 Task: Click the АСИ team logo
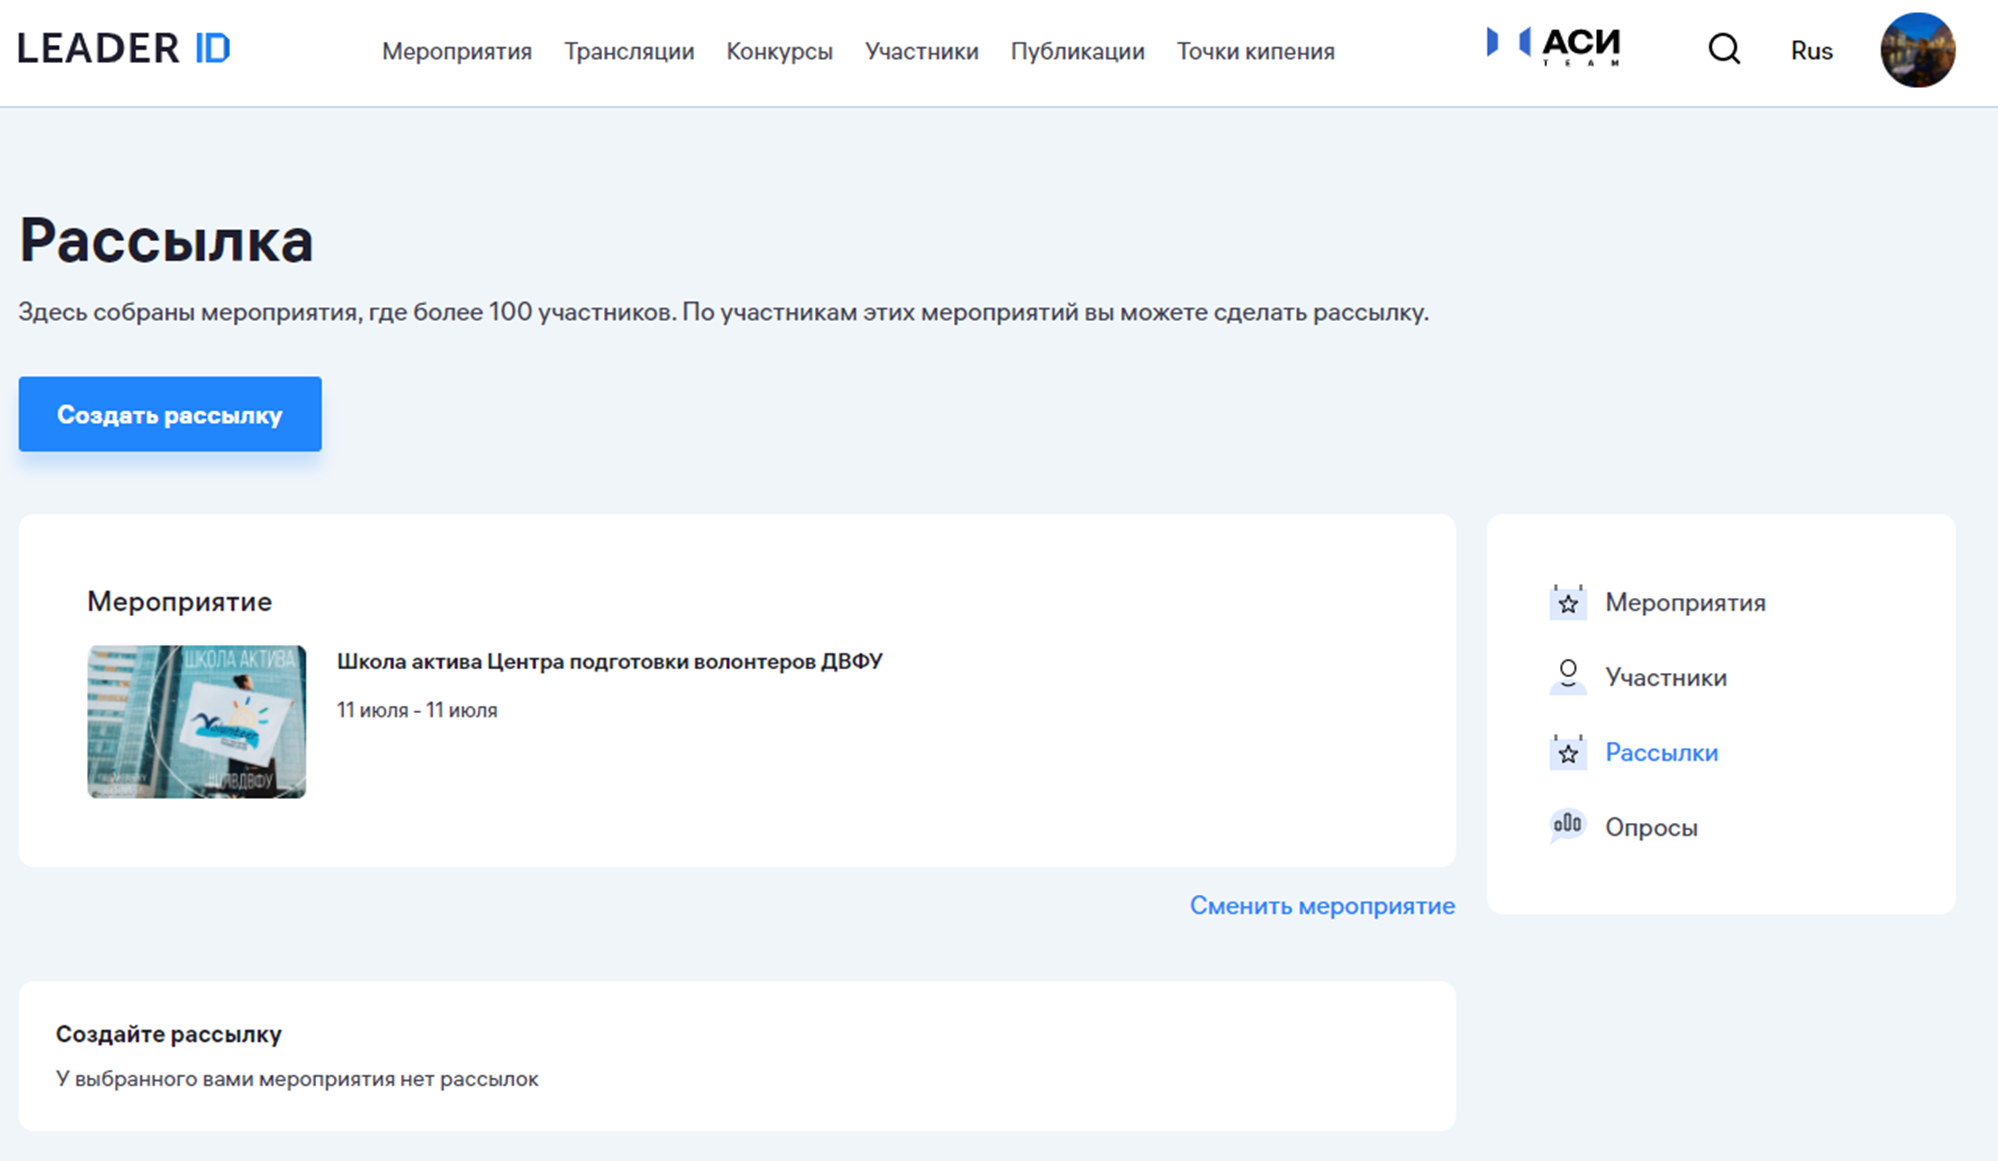tap(1553, 46)
